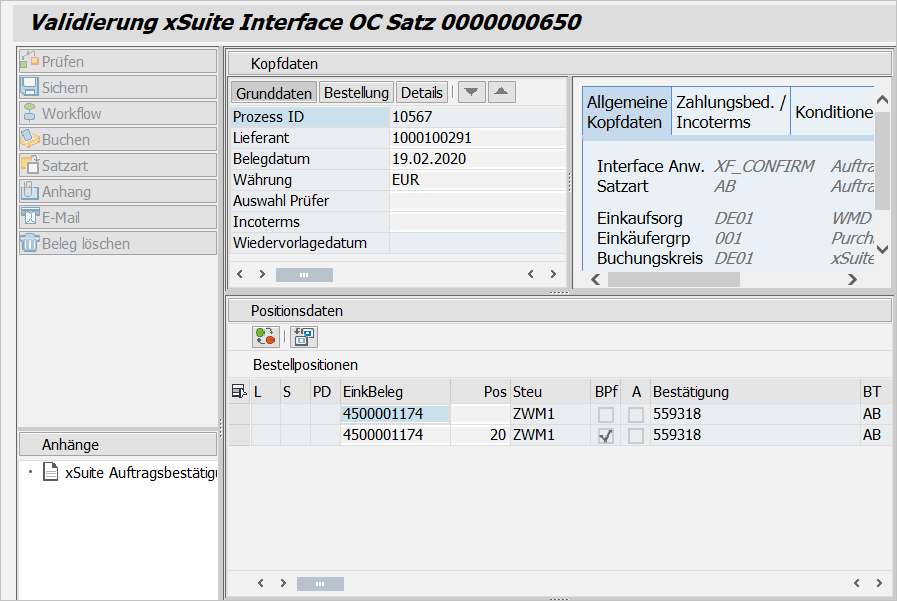This screenshot has width=897, height=601.
Task: Click the green-red refresh icon in Positionsdaten
Action: click(265, 338)
